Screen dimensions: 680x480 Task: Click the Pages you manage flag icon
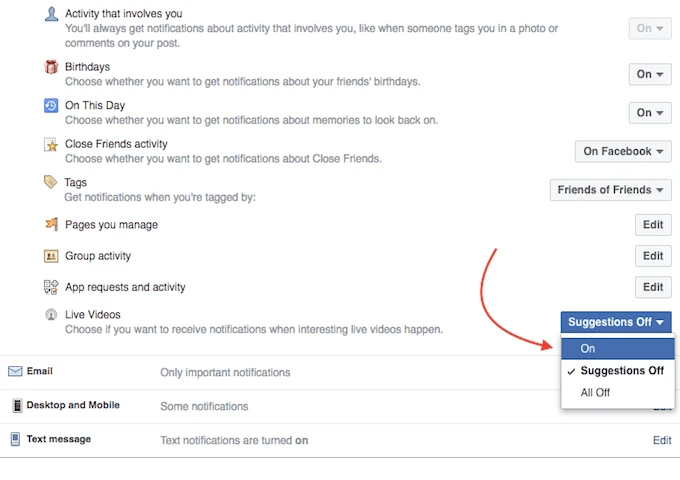click(51, 225)
